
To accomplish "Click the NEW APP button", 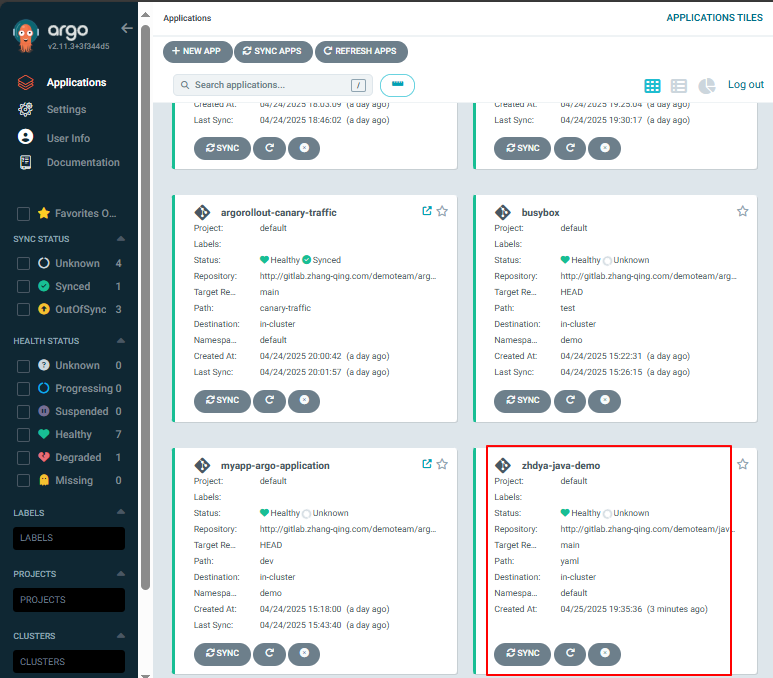I will coord(197,51).
